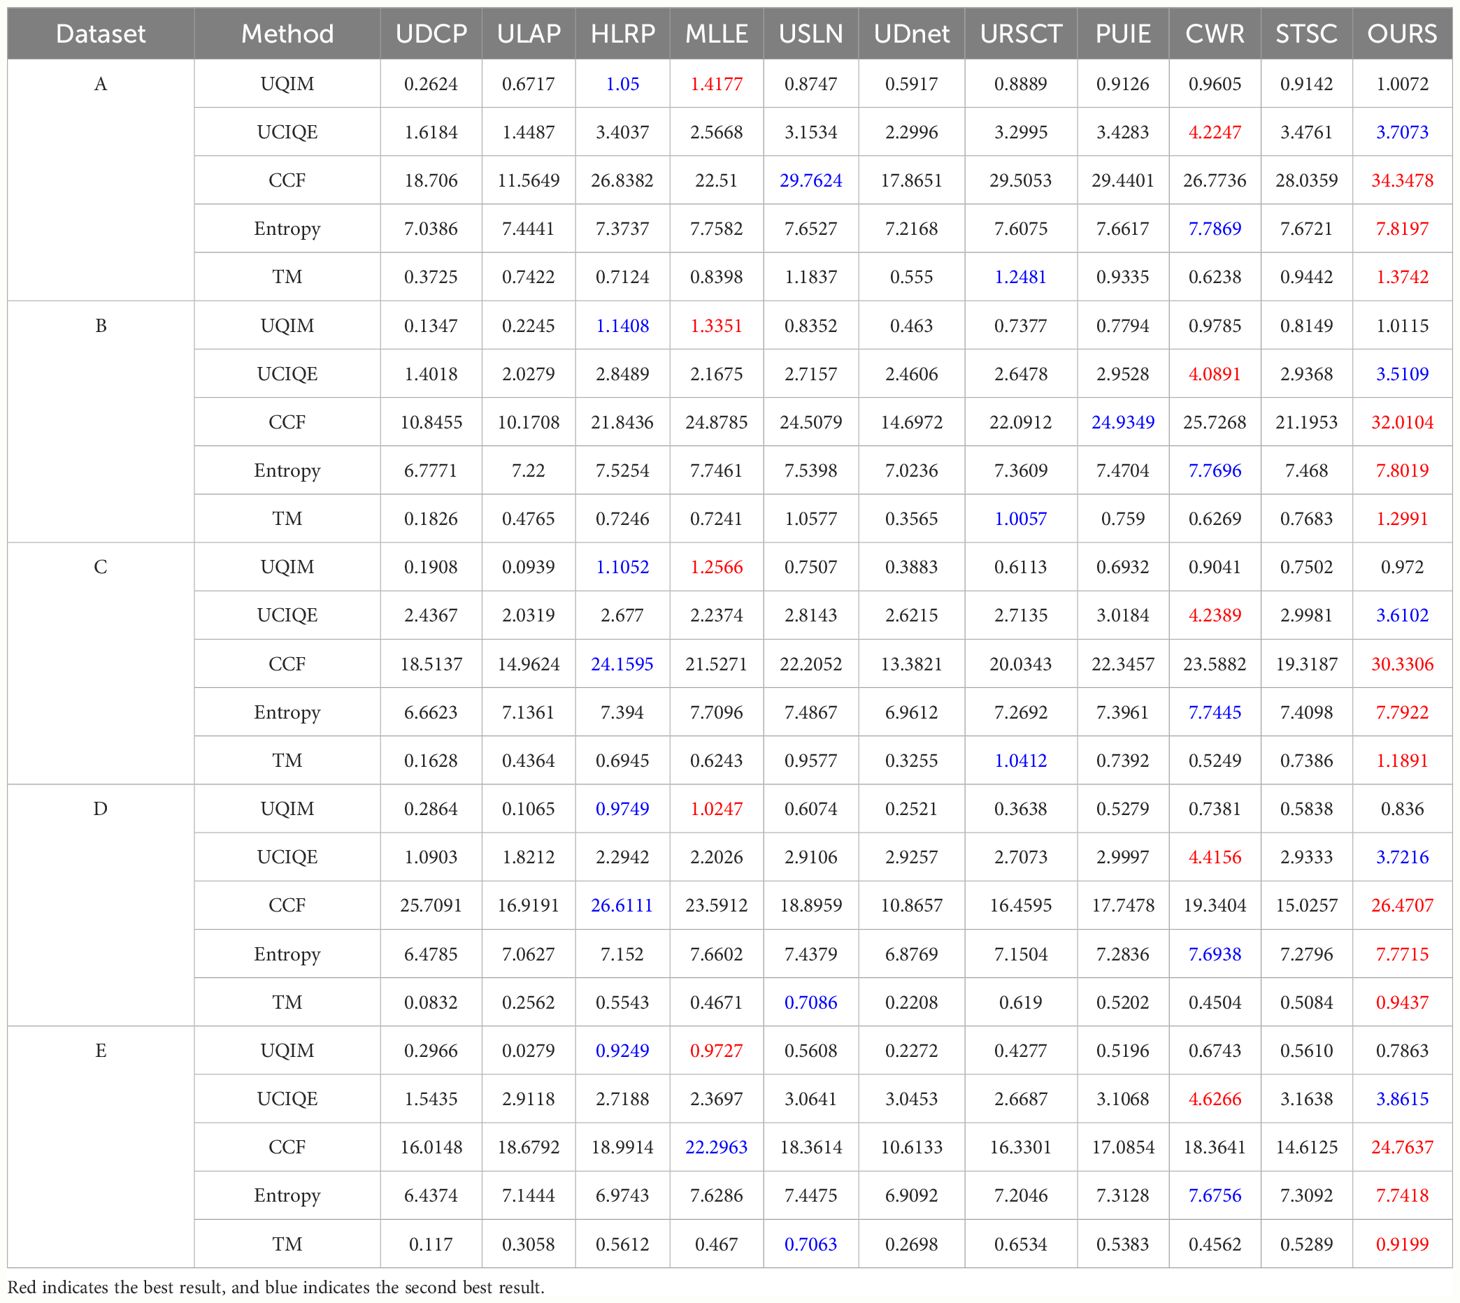
Task: Select blue value 0.9749
Action: point(622,809)
